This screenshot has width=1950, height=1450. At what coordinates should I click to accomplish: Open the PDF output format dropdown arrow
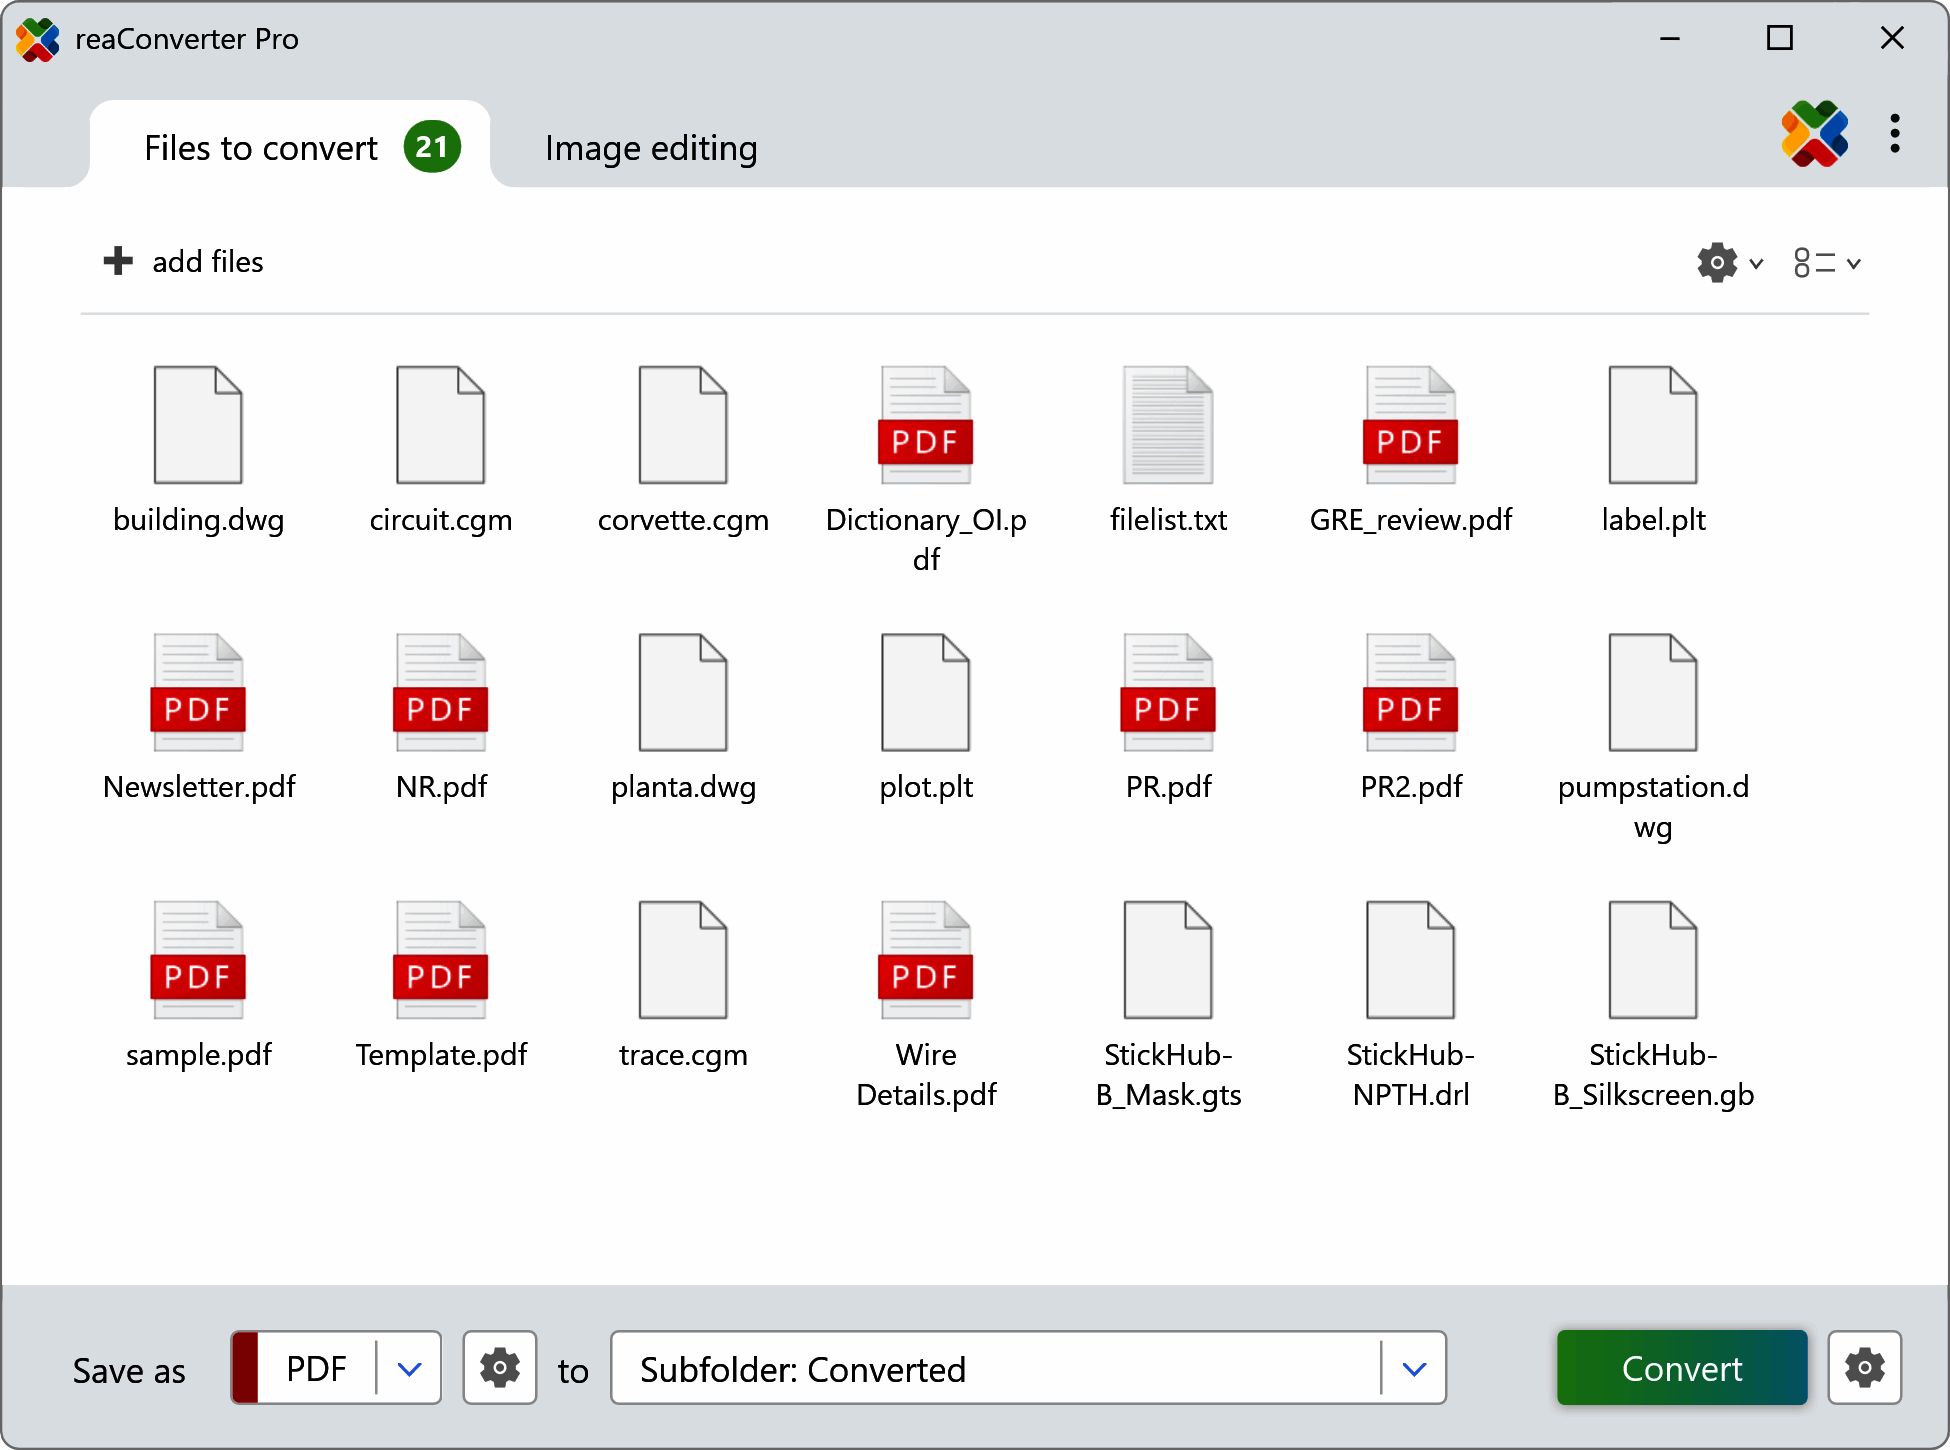[x=409, y=1368]
